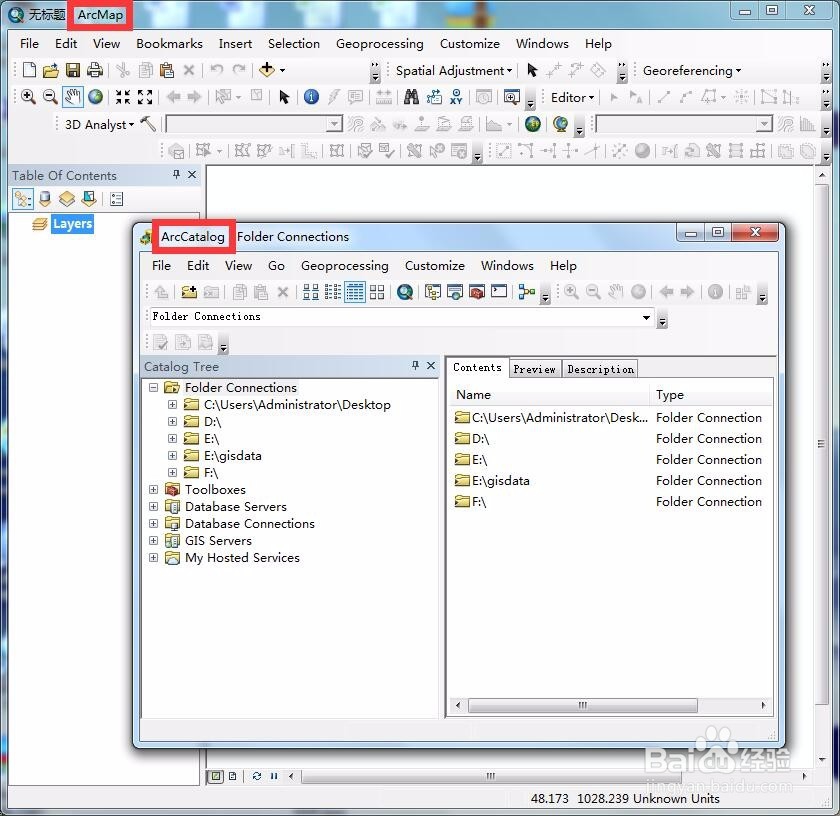Screen dimensions: 840x816
Task: Pin the Catalog Tree panel
Action: (415, 365)
